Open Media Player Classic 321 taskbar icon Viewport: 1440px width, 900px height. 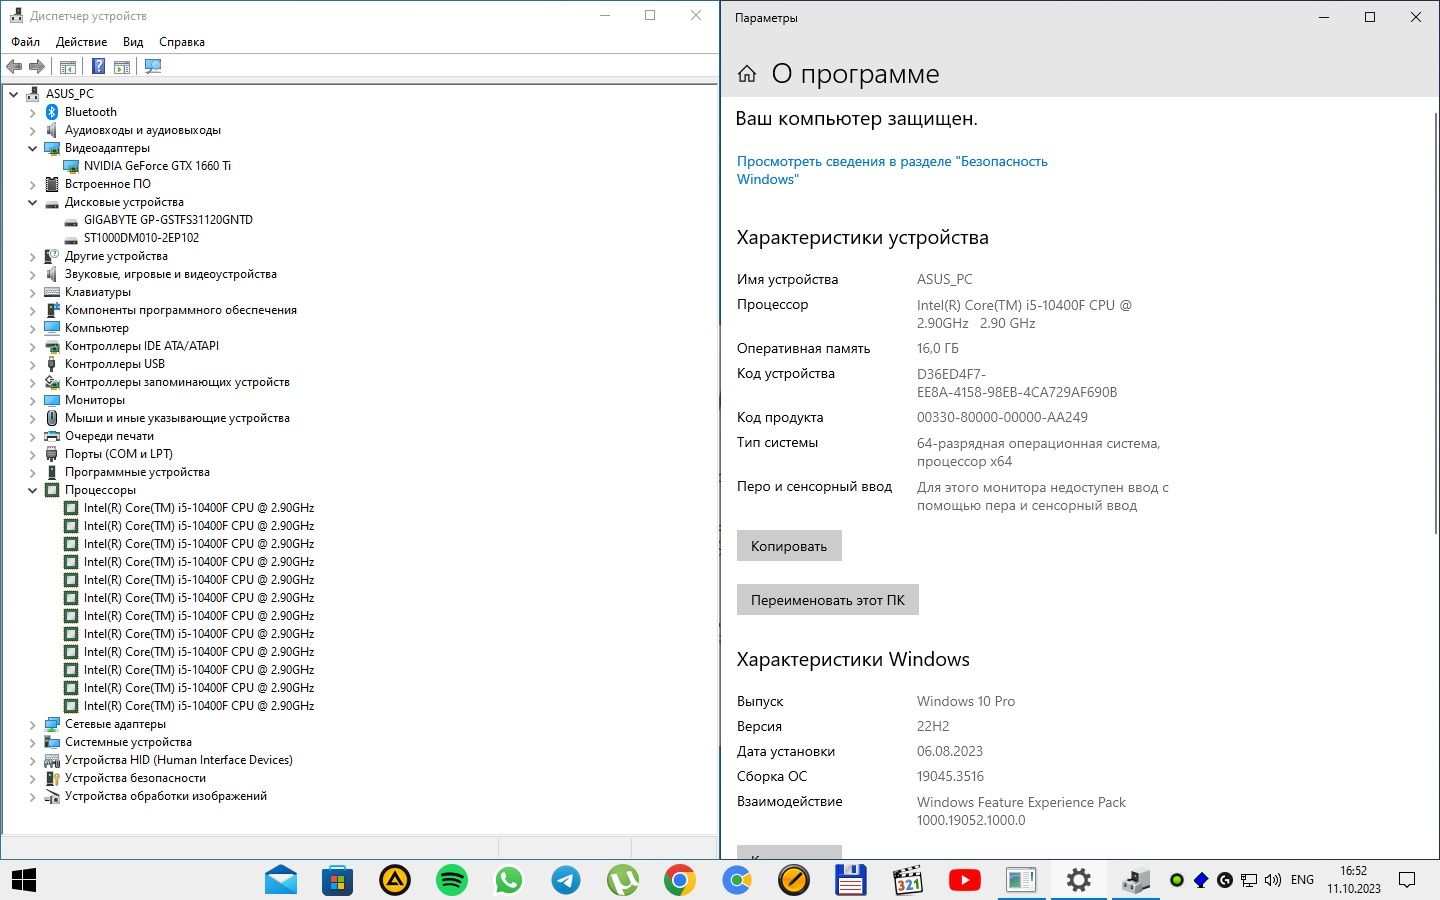(907, 880)
